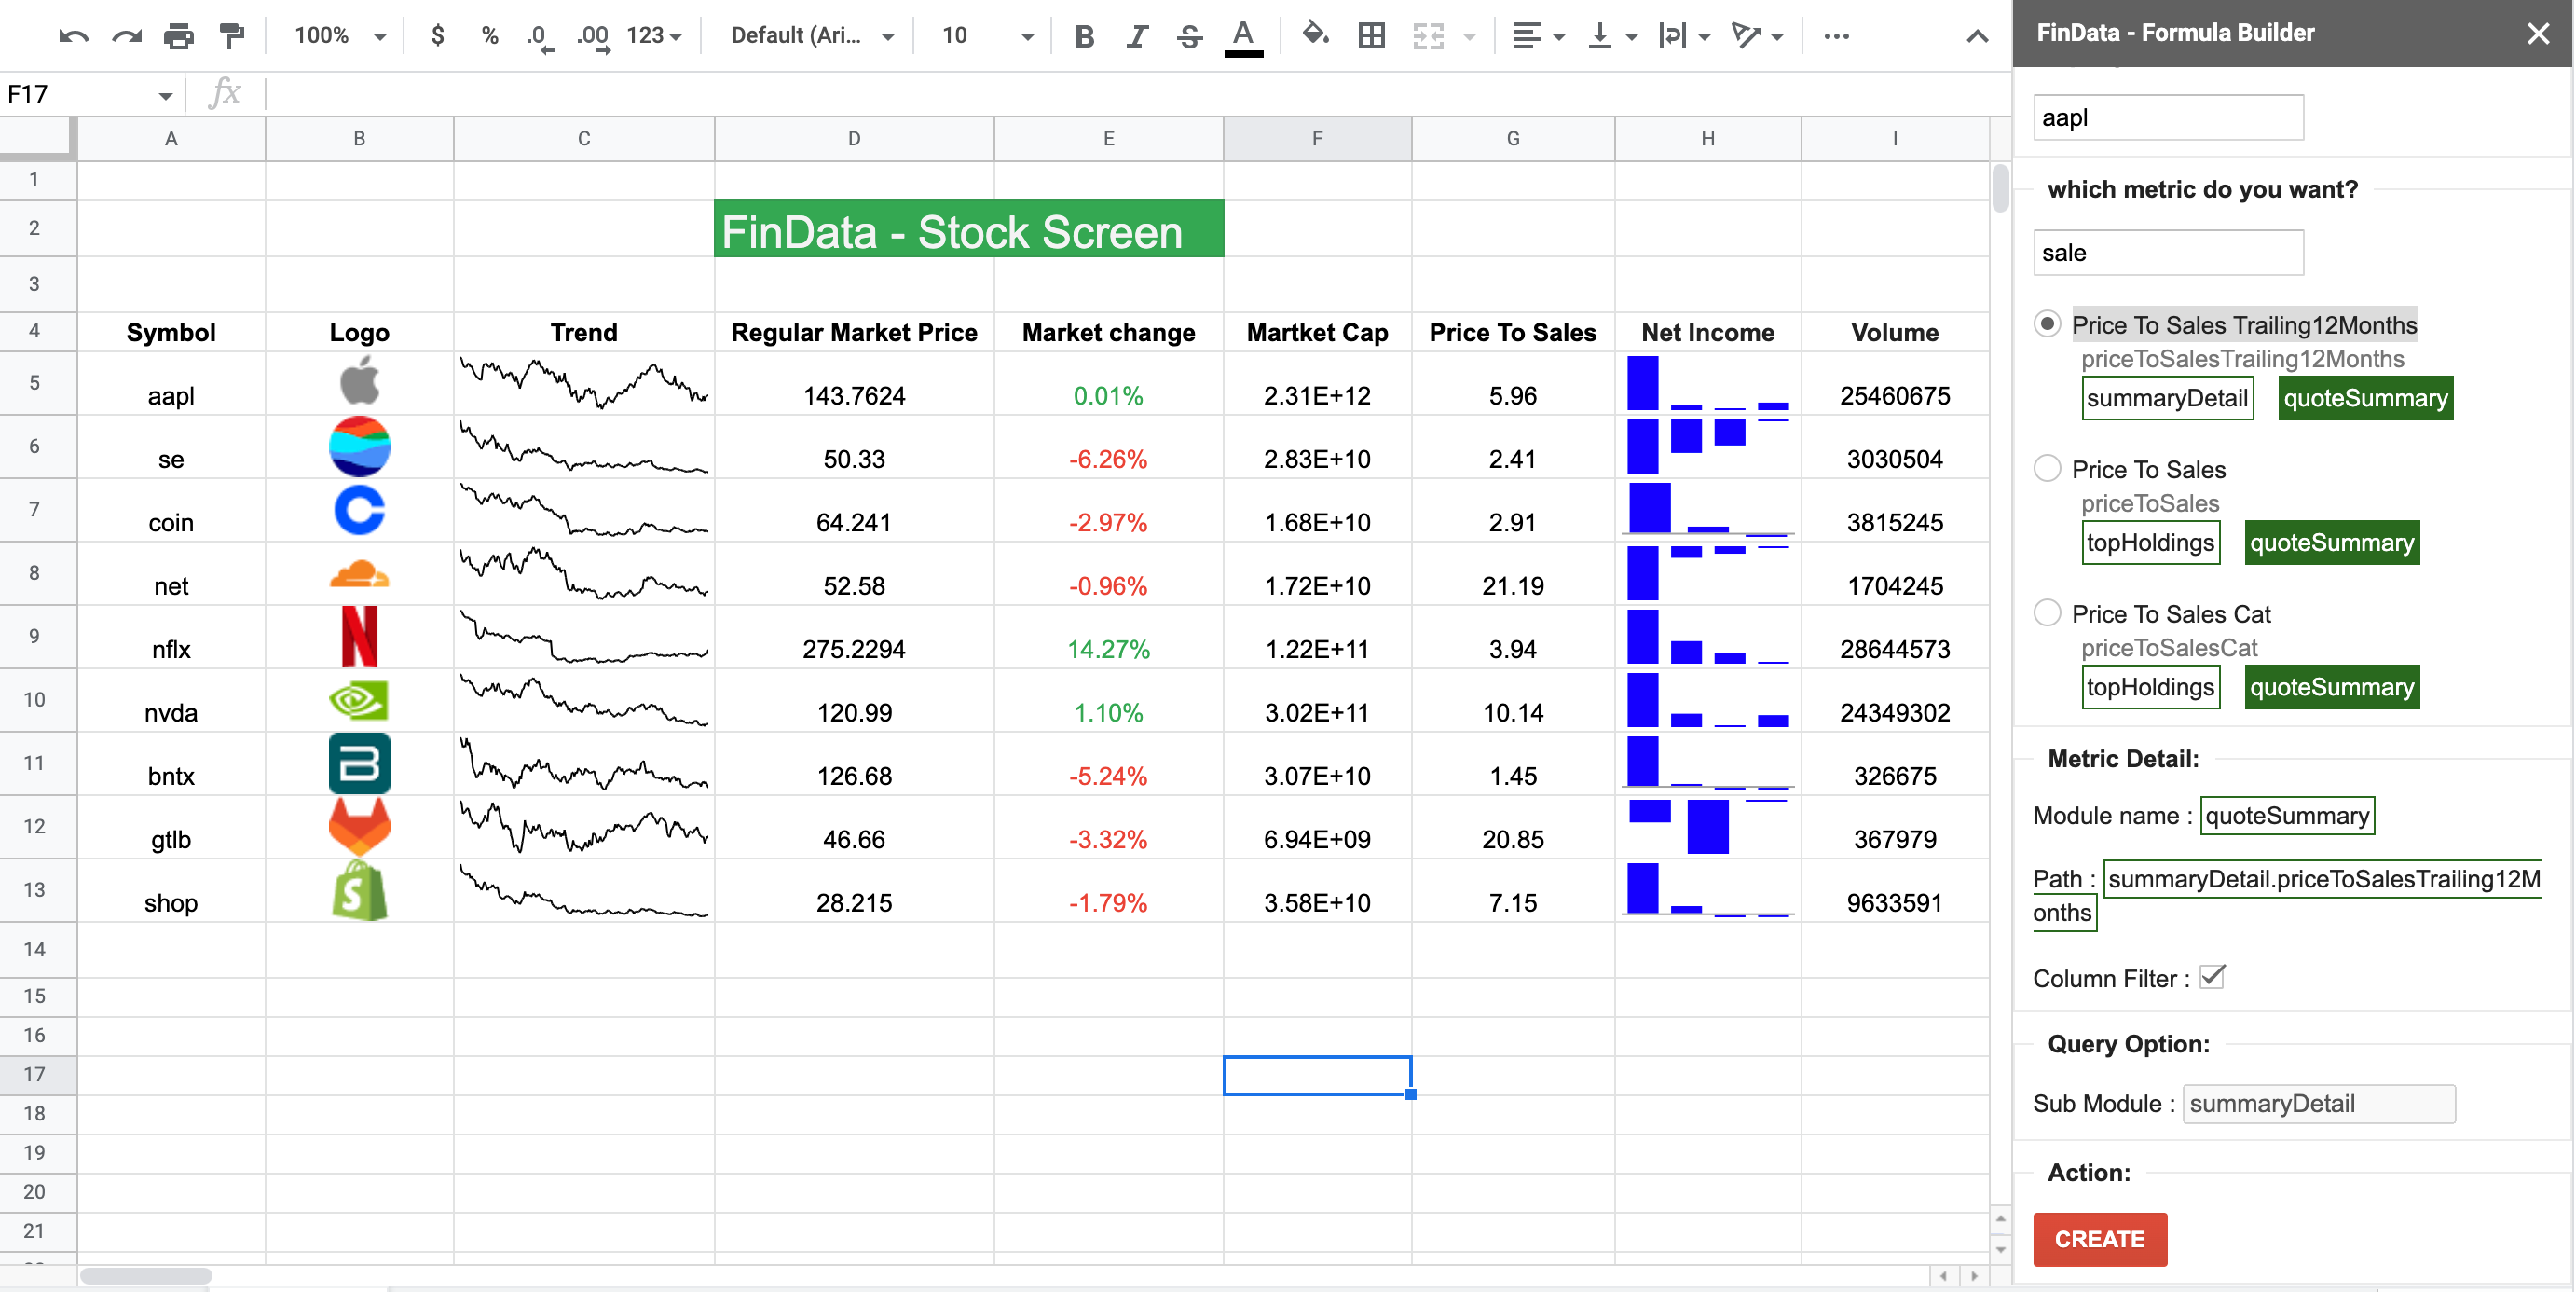2576x1292 pixels.
Task: Click the Italic formatting icon
Action: point(1136,34)
